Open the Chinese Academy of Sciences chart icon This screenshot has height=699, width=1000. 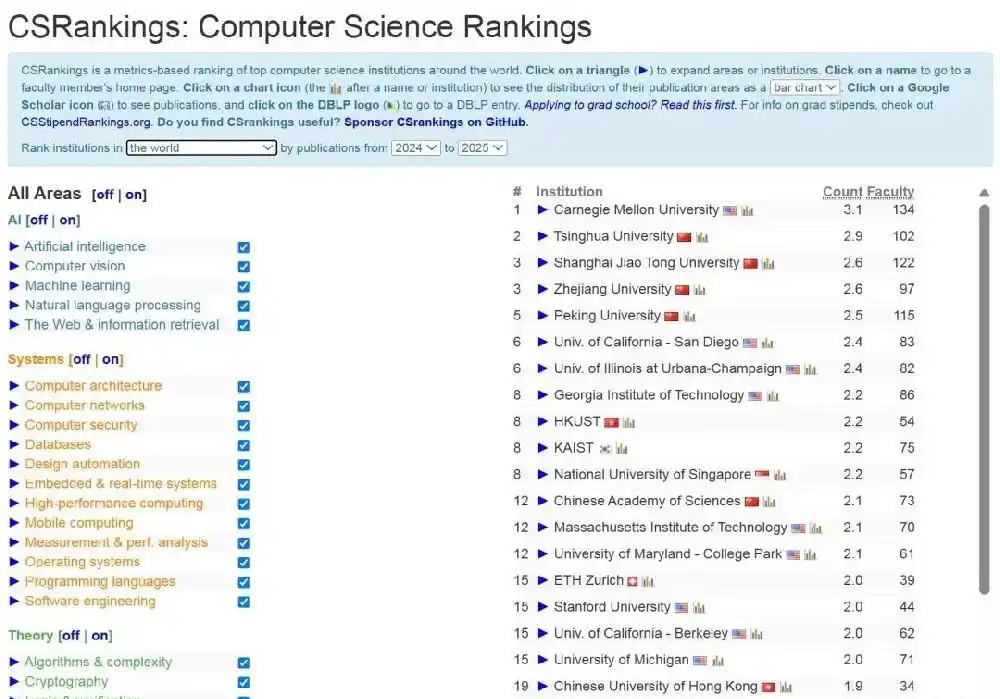click(x=769, y=503)
